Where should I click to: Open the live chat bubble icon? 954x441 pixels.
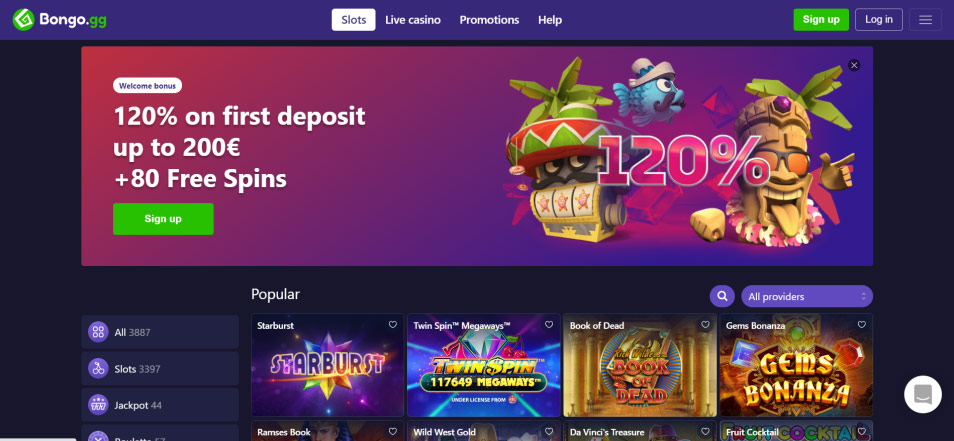coord(922,394)
